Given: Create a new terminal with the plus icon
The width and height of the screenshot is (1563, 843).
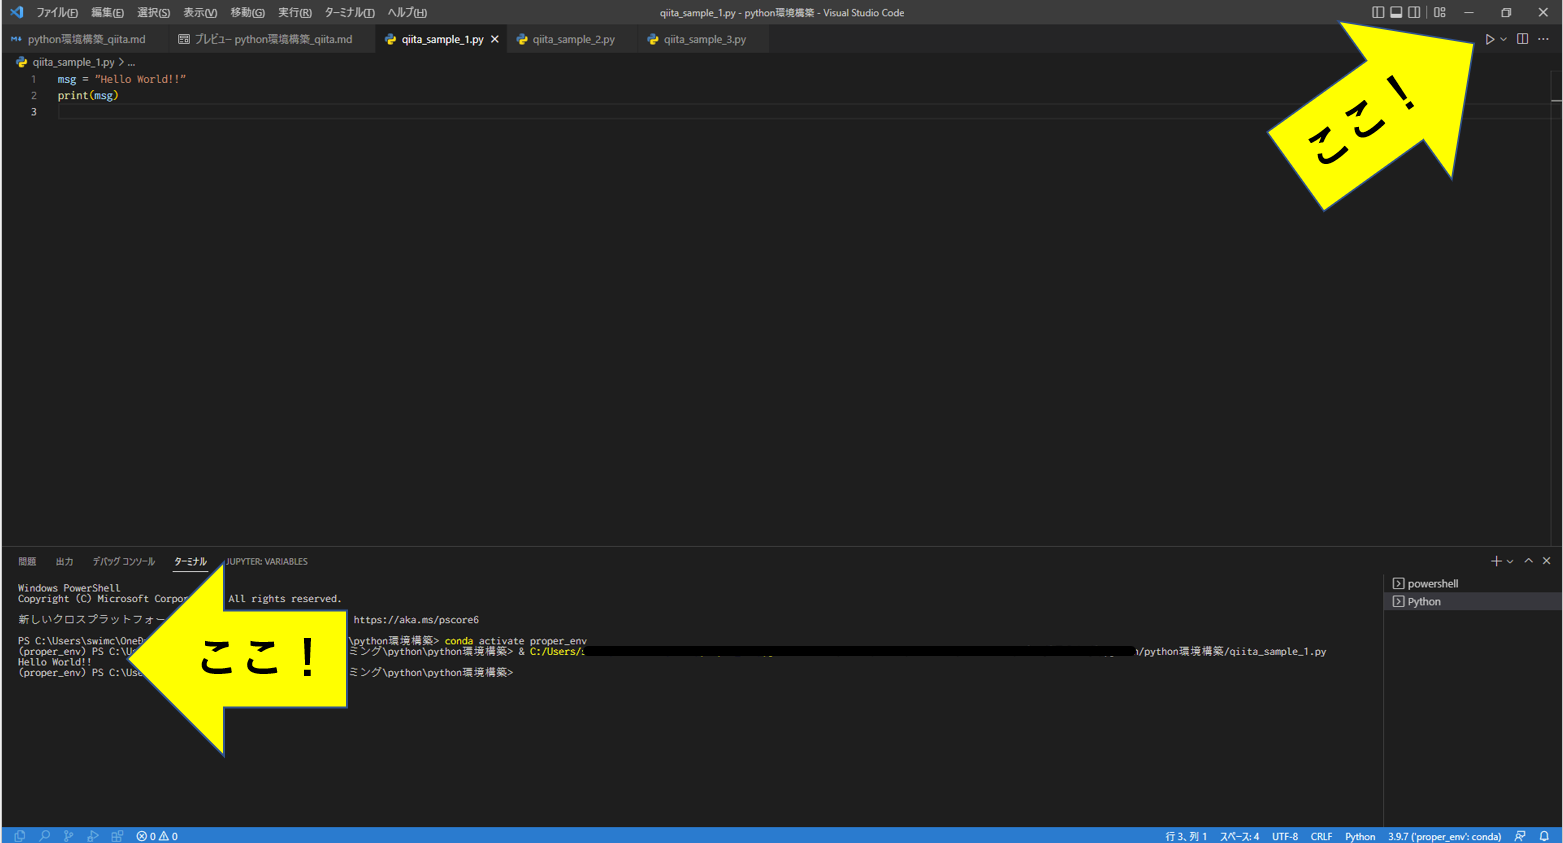Looking at the screenshot, I should click(1495, 561).
